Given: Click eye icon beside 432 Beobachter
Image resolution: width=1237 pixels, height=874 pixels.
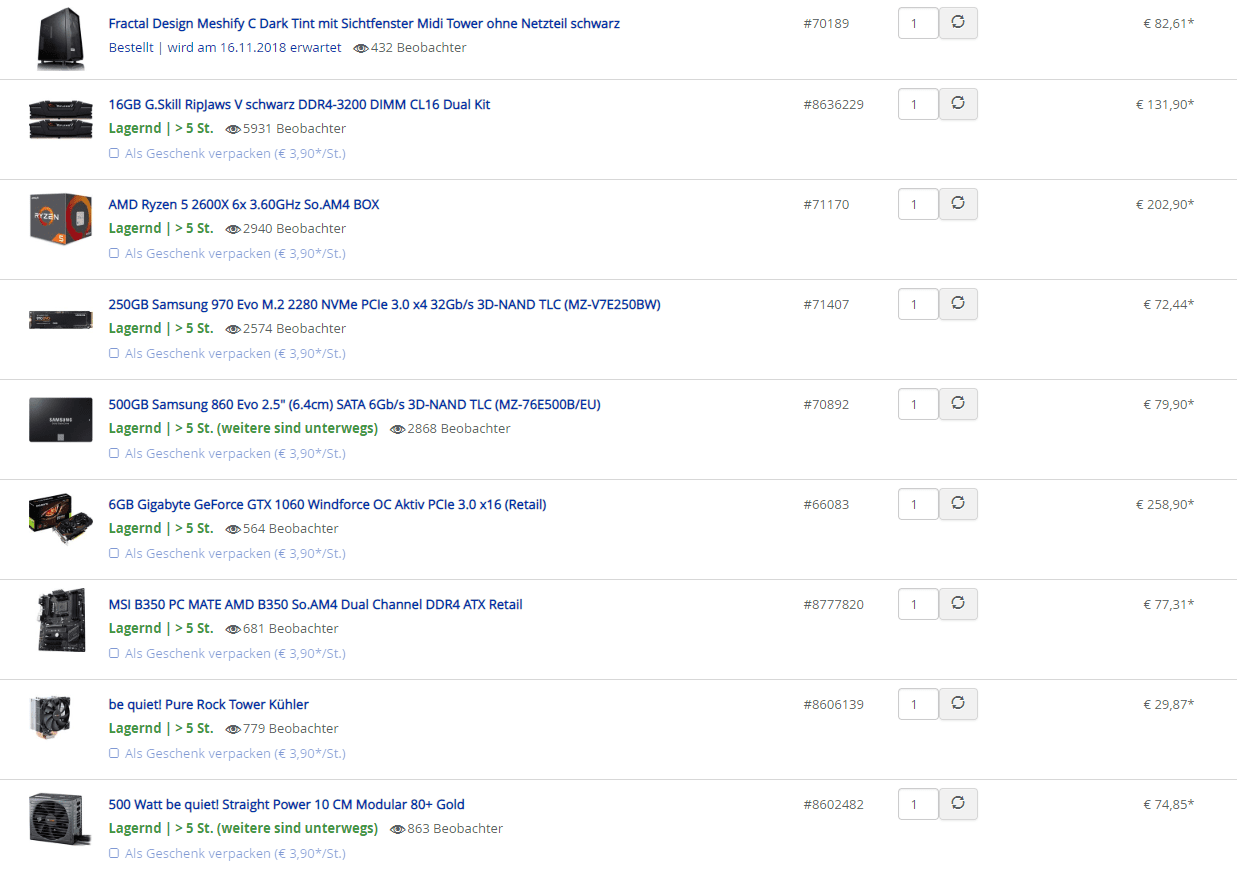Looking at the screenshot, I should (x=361, y=48).
